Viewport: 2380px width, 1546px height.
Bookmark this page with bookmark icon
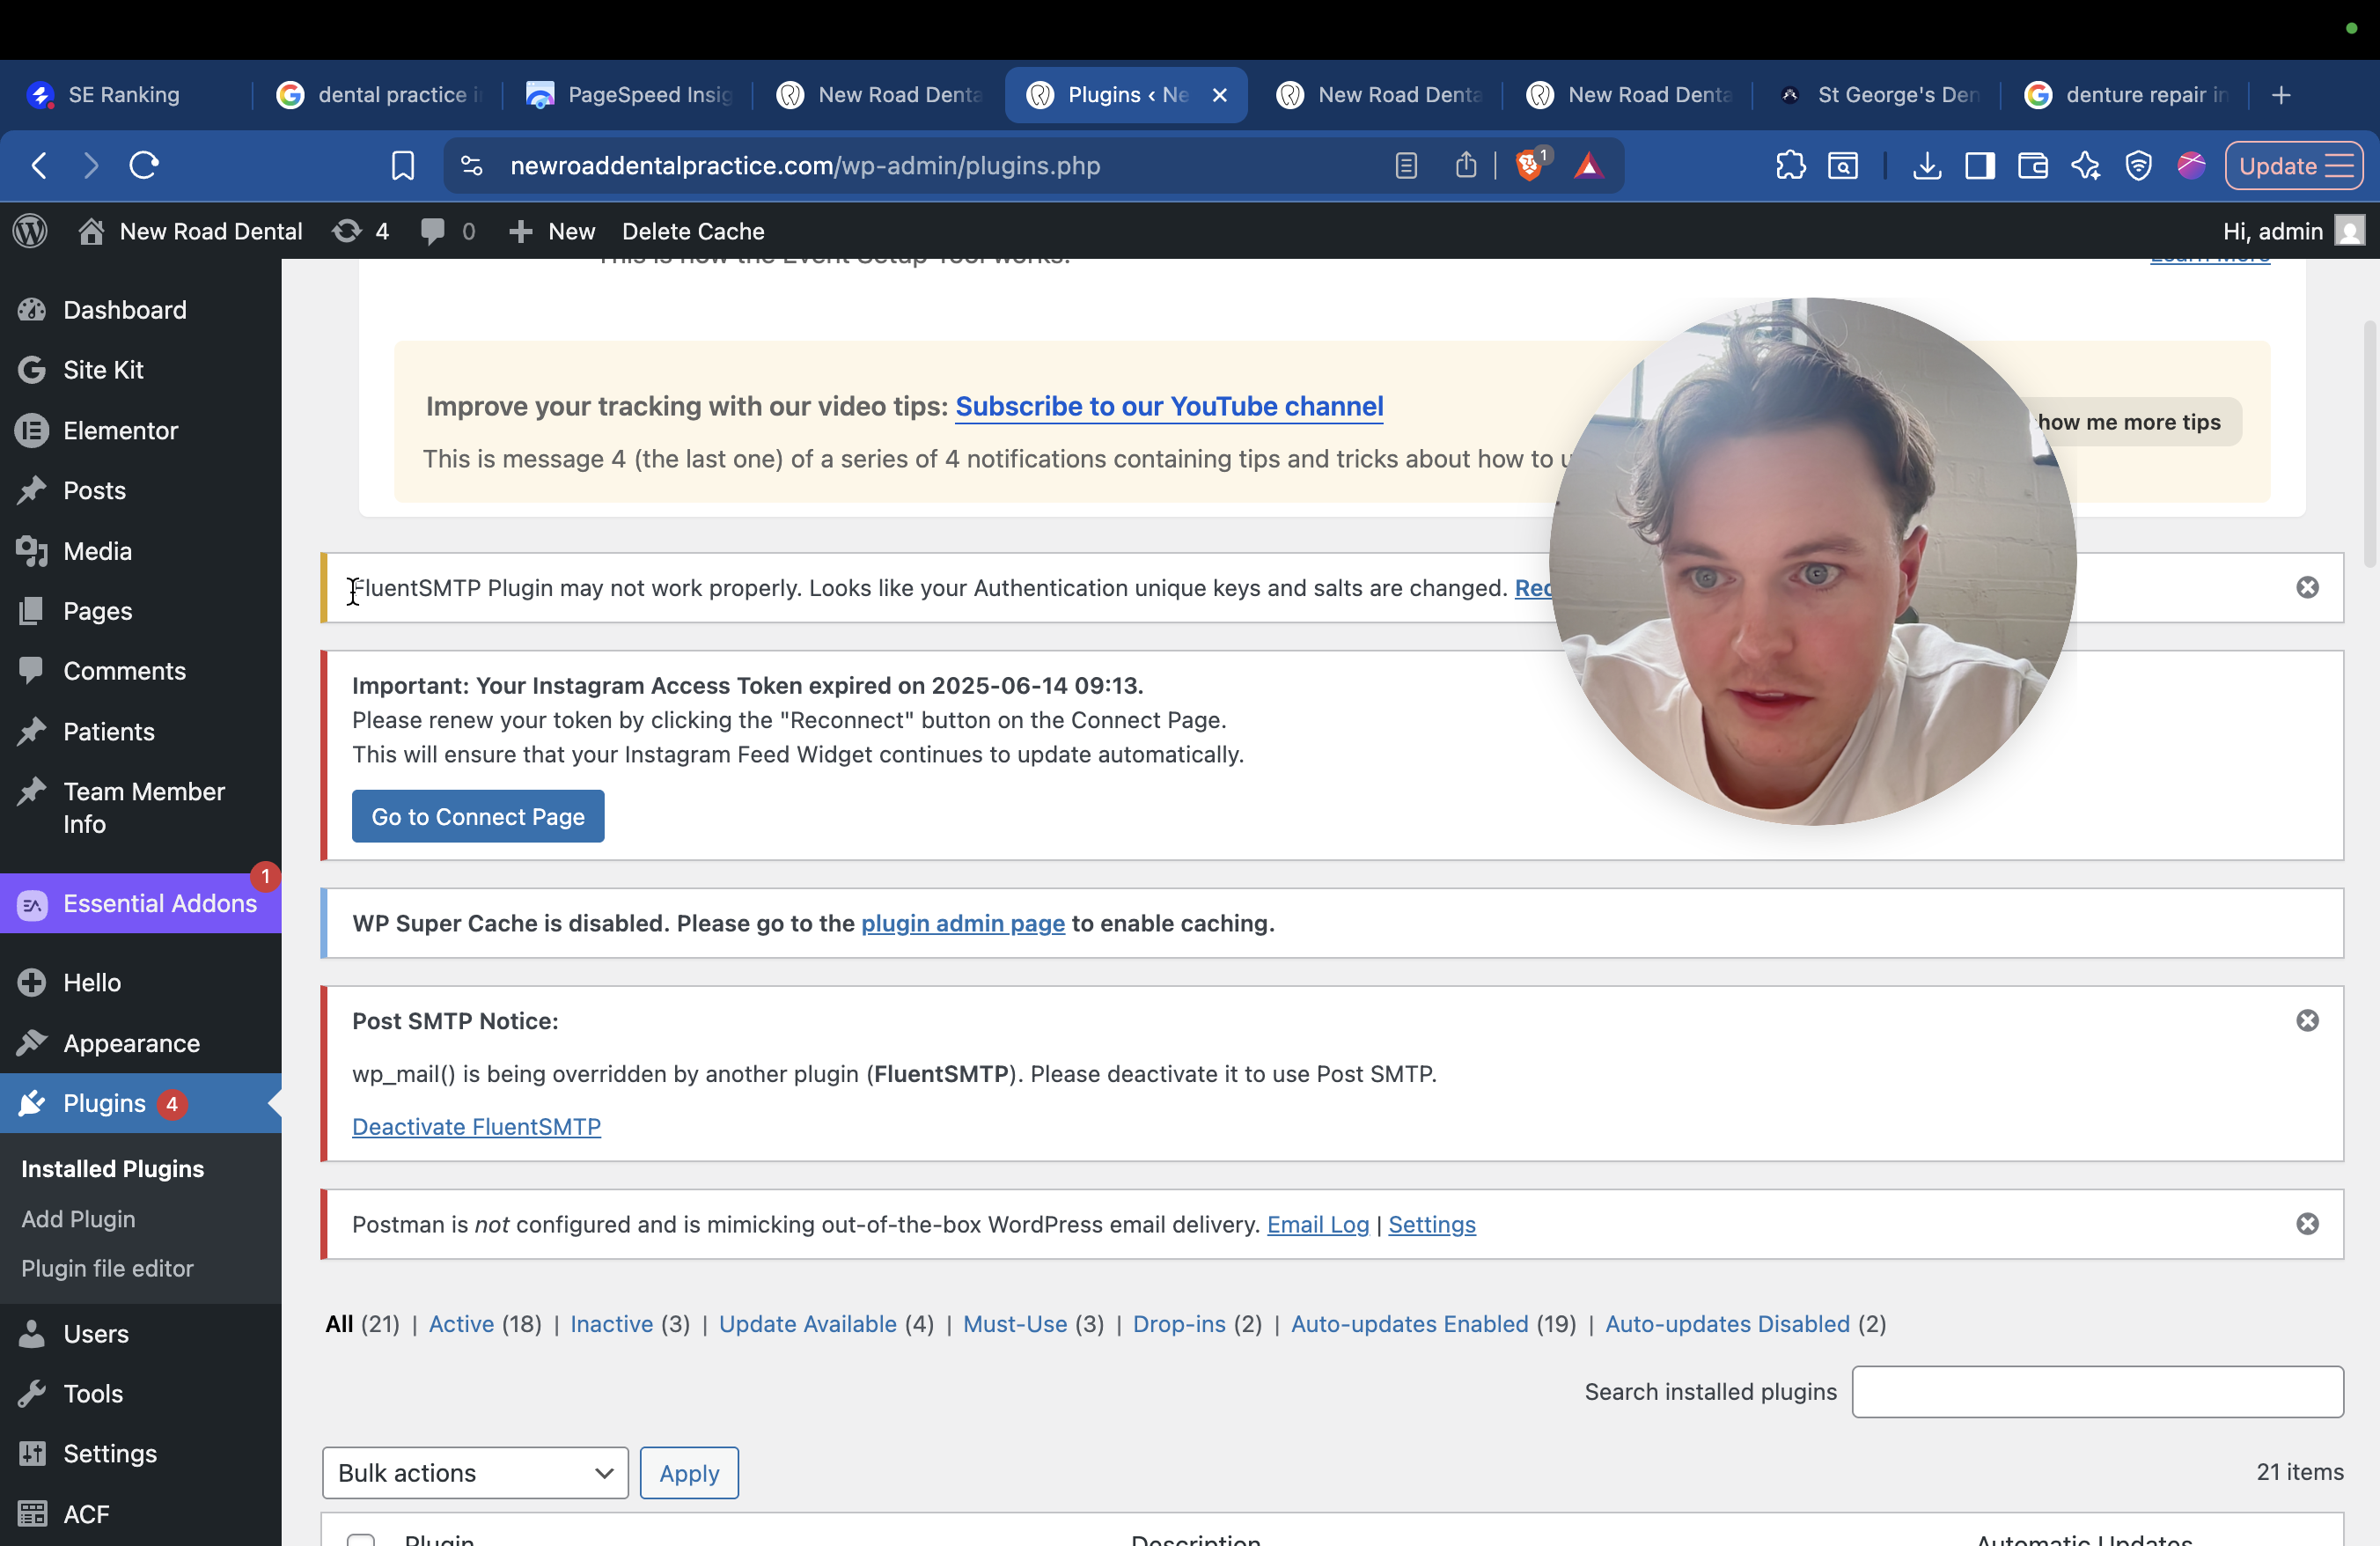click(402, 165)
